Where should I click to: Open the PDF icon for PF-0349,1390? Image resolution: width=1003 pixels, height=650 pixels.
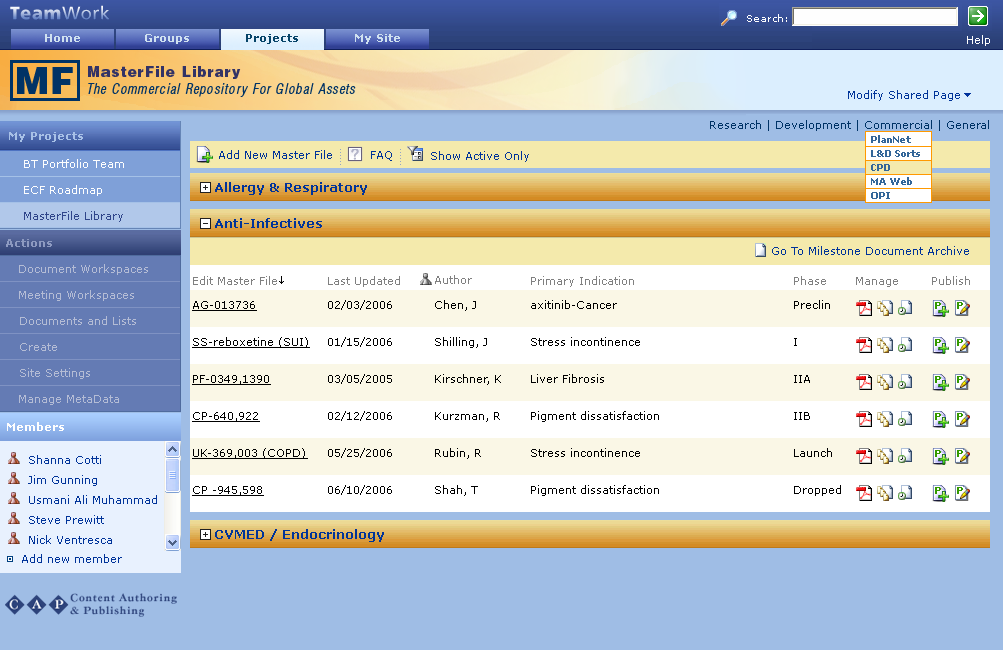pos(864,383)
